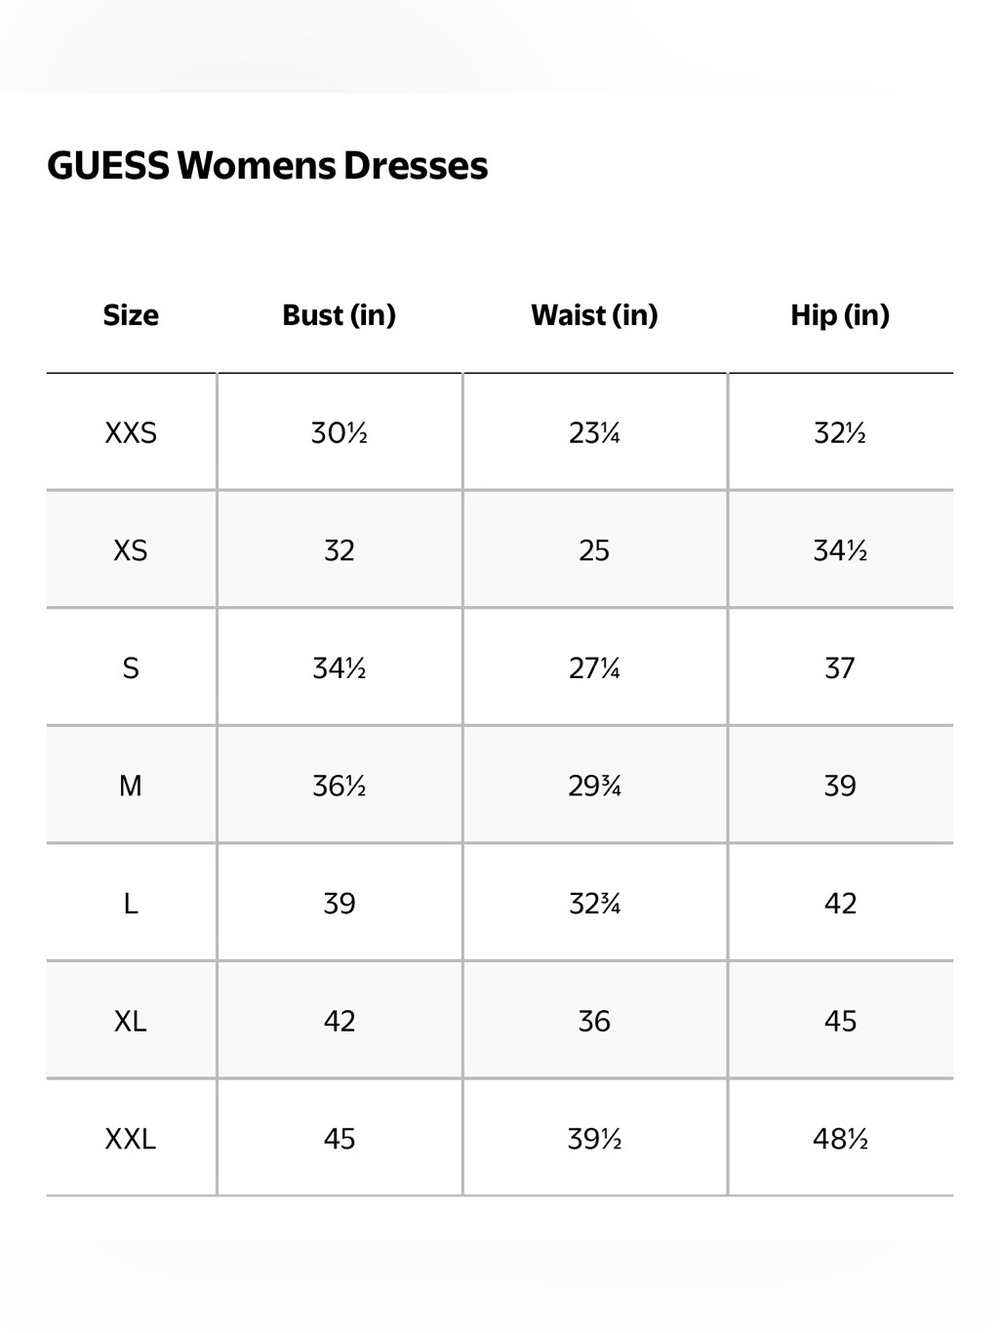This screenshot has width=1000, height=1333.
Task: Click the XL size row label
Action: click(131, 1021)
